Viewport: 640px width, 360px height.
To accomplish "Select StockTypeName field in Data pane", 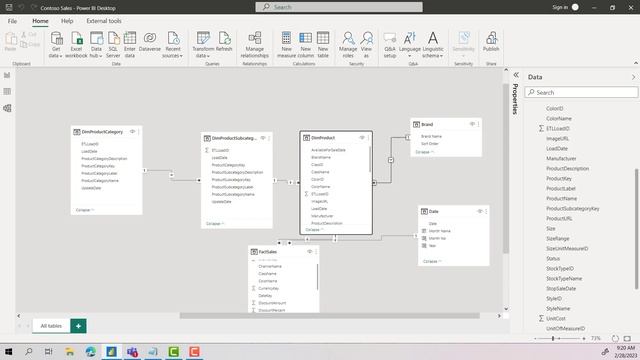I will 564,278.
